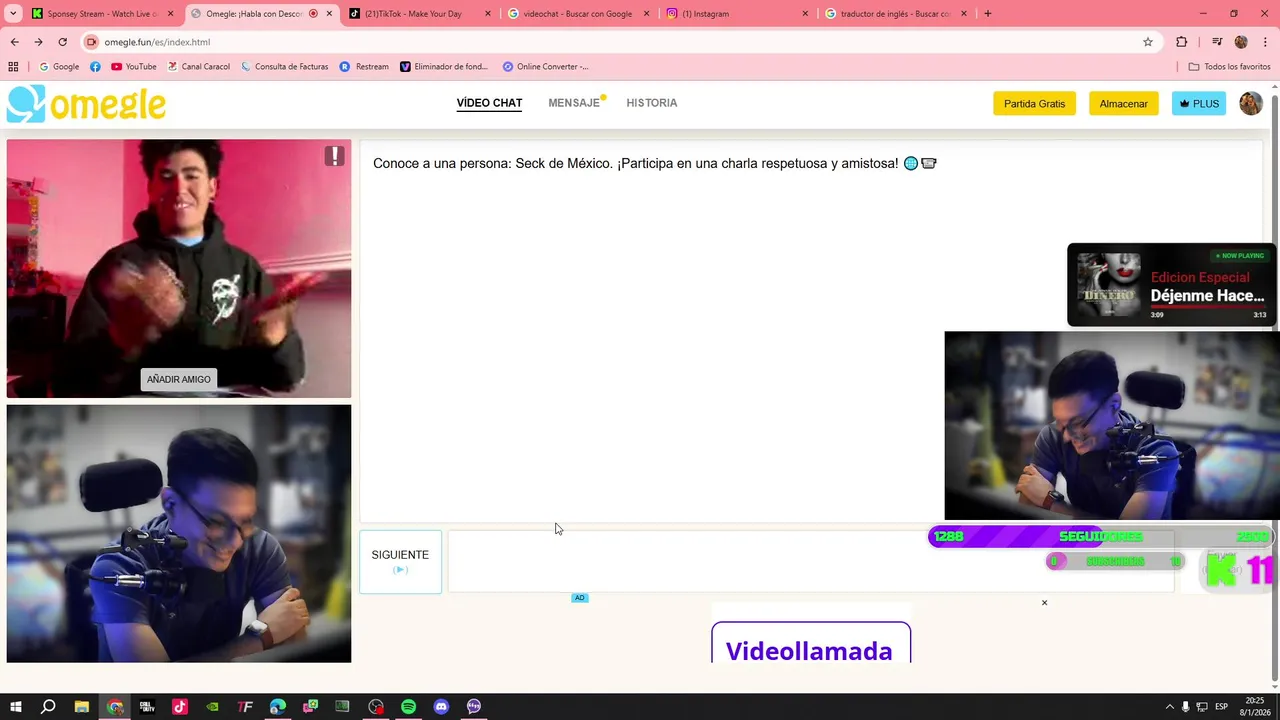Go forward in browser history
Screen dimensions: 1280x720
(x=38, y=42)
